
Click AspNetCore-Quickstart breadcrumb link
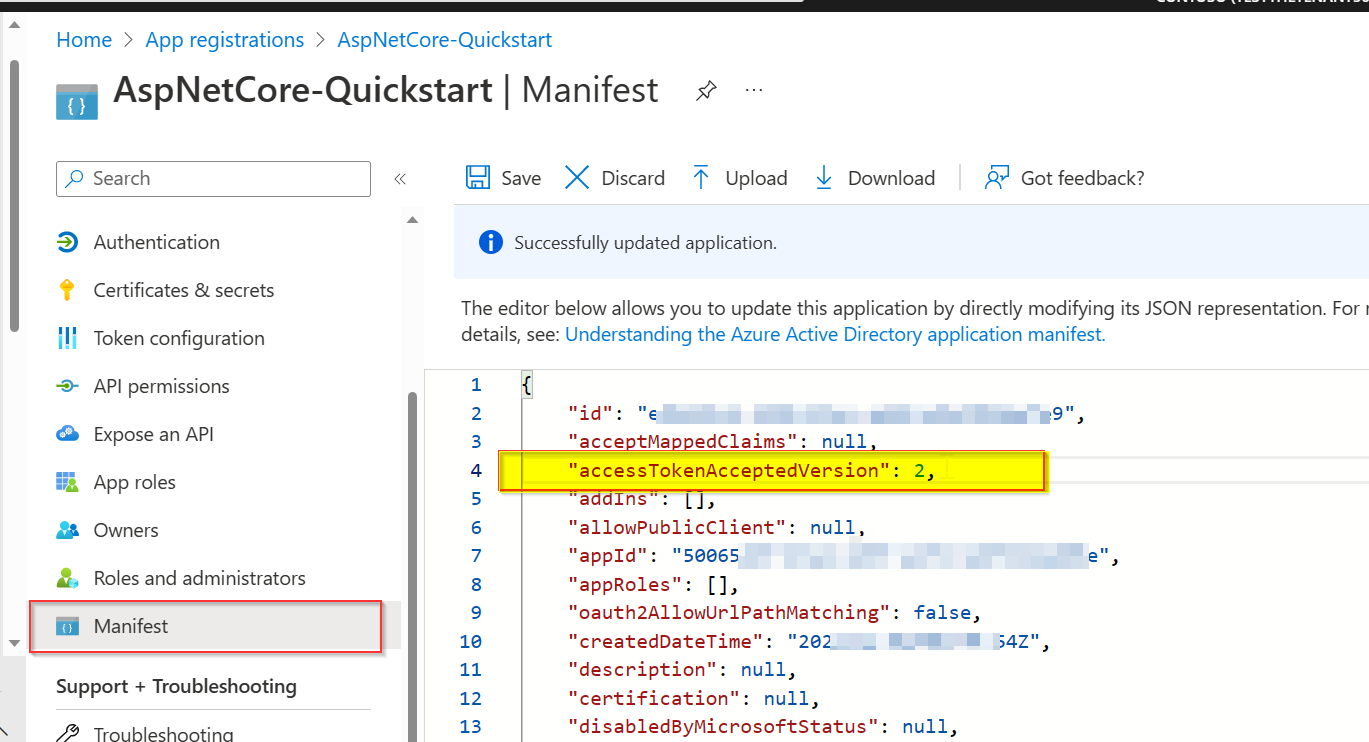[x=445, y=40]
